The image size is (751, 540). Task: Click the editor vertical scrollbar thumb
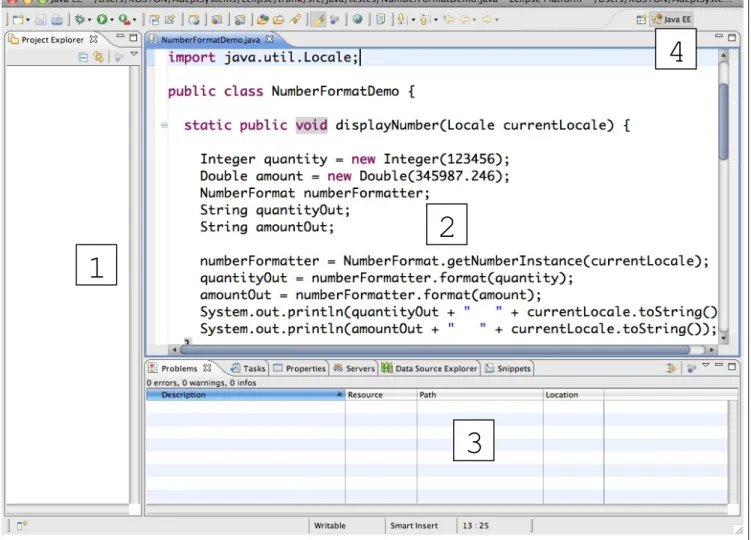tap(723, 122)
